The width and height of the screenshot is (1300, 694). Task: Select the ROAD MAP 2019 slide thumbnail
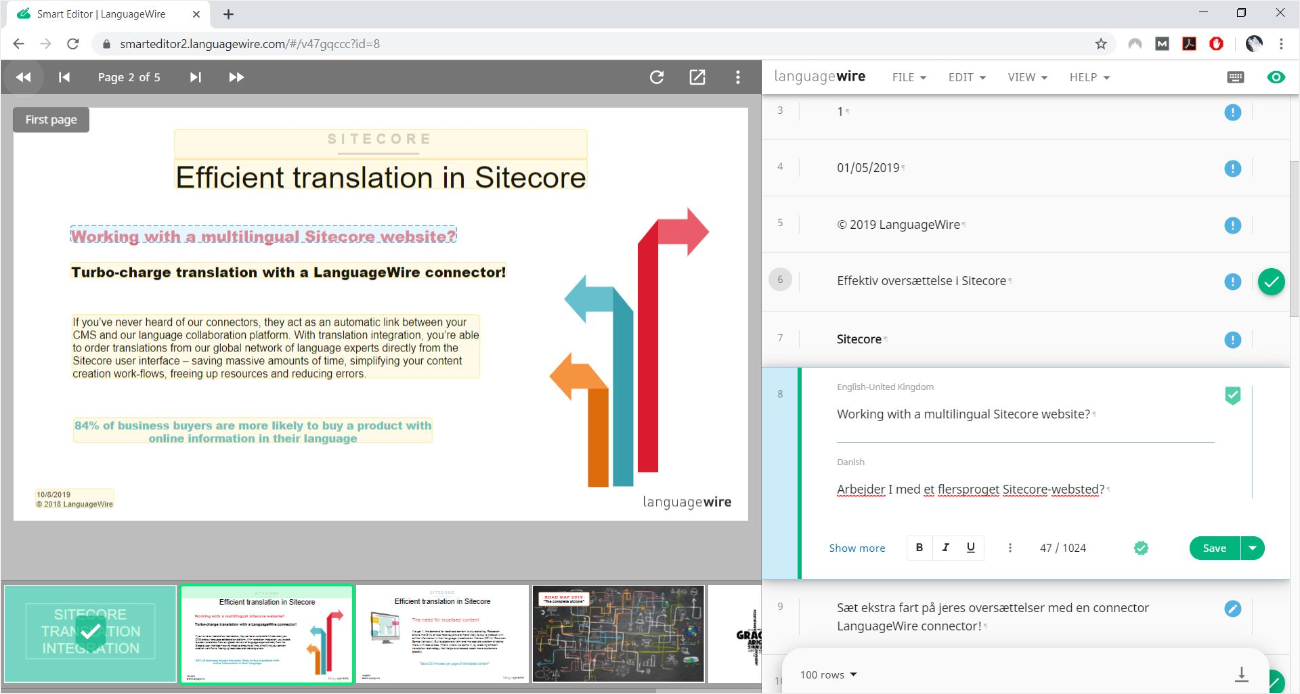click(618, 633)
